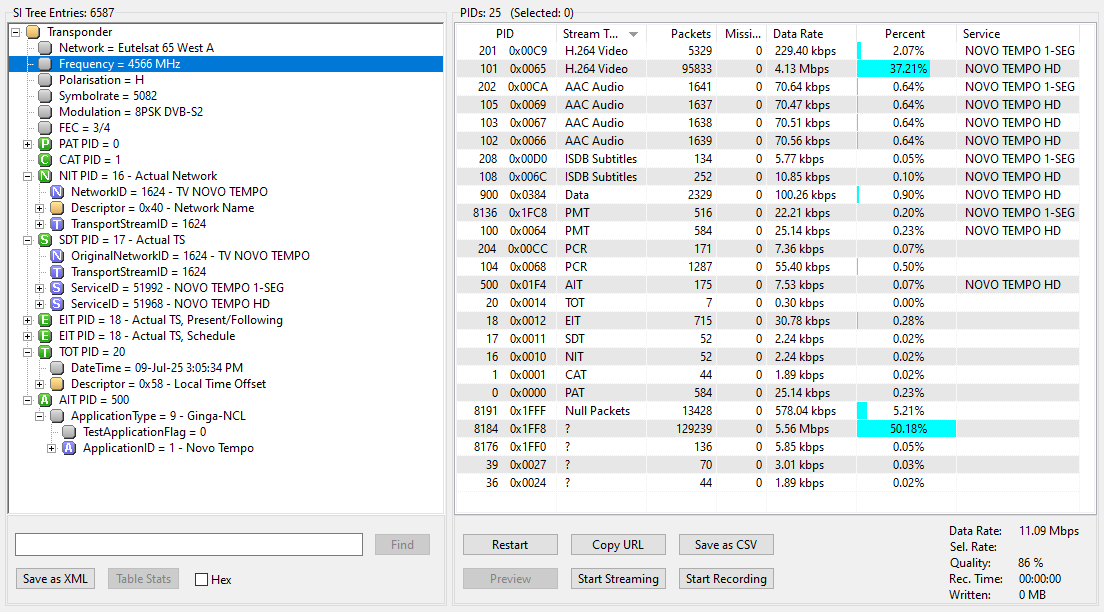Click the search text field beside Find
1104x612 pixels.
pos(189,544)
